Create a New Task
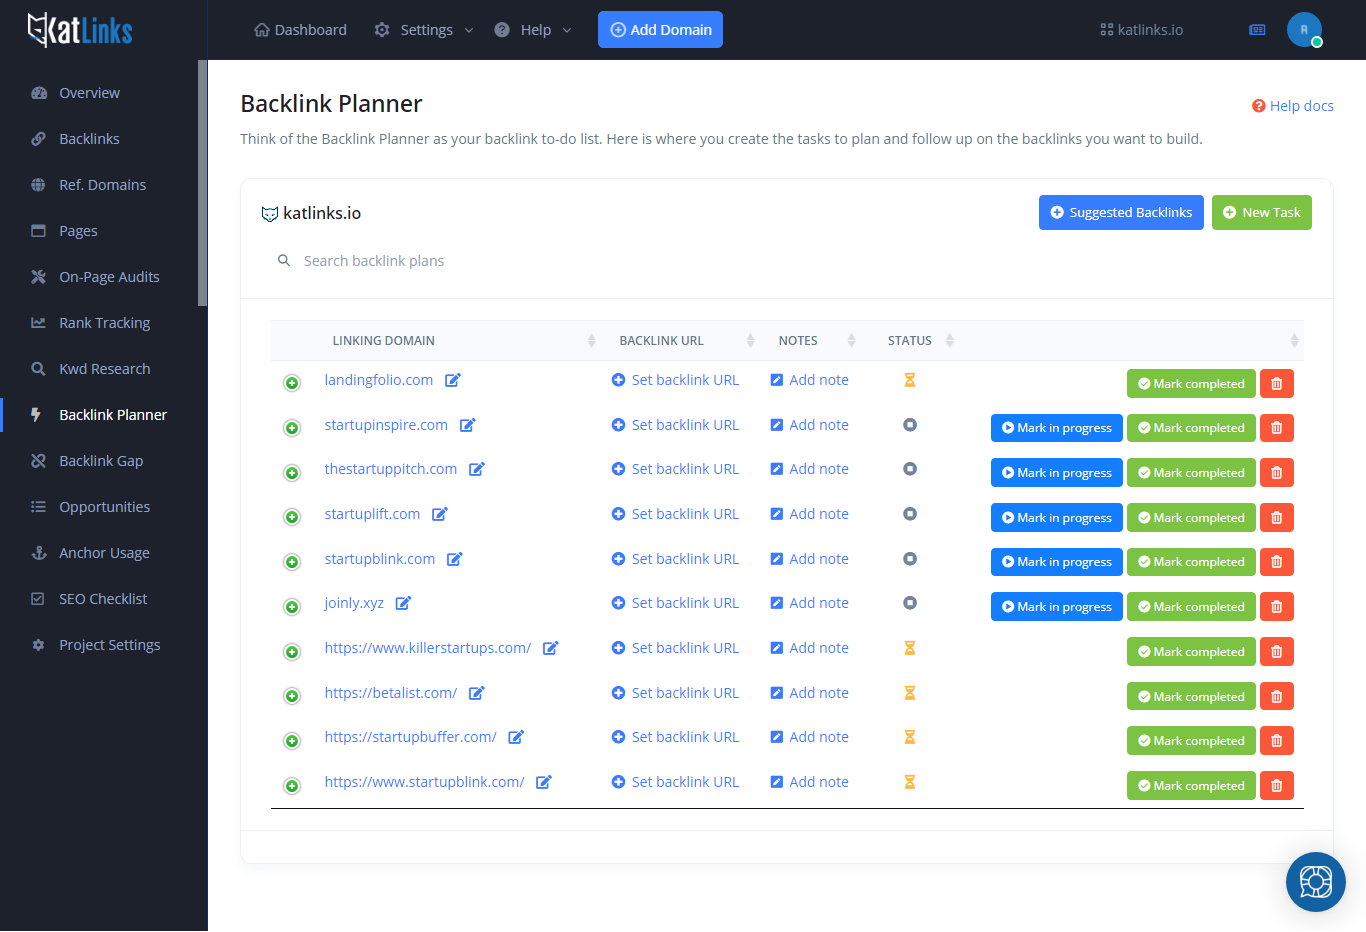 1261,212
